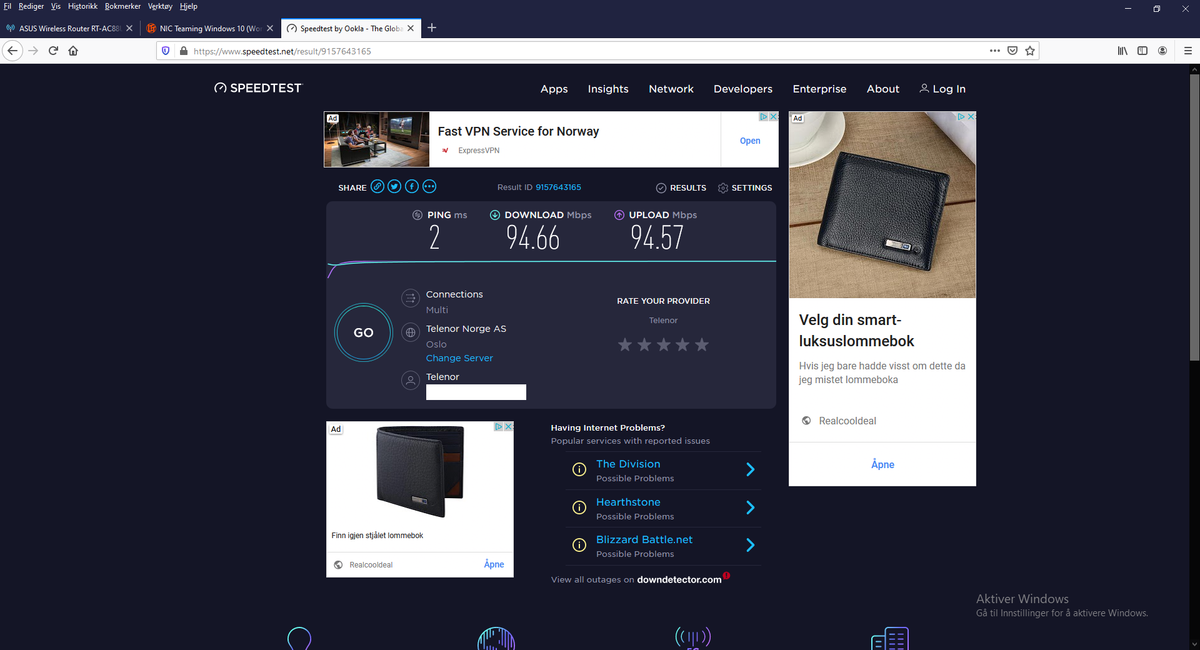This screenshot has height=650, width=1200.
Task: Share the result on Facebook
Action: point(412,187)
